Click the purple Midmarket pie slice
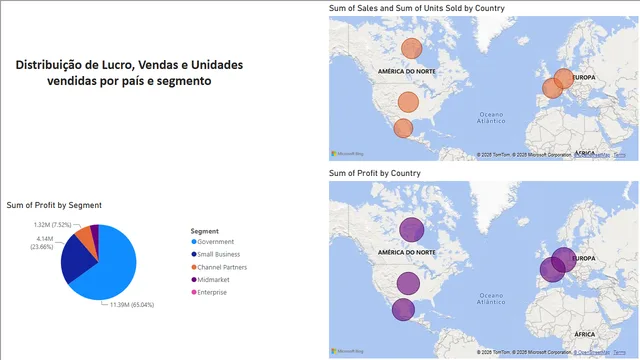This screenshot has width=640, height=360. click(95, 235)
